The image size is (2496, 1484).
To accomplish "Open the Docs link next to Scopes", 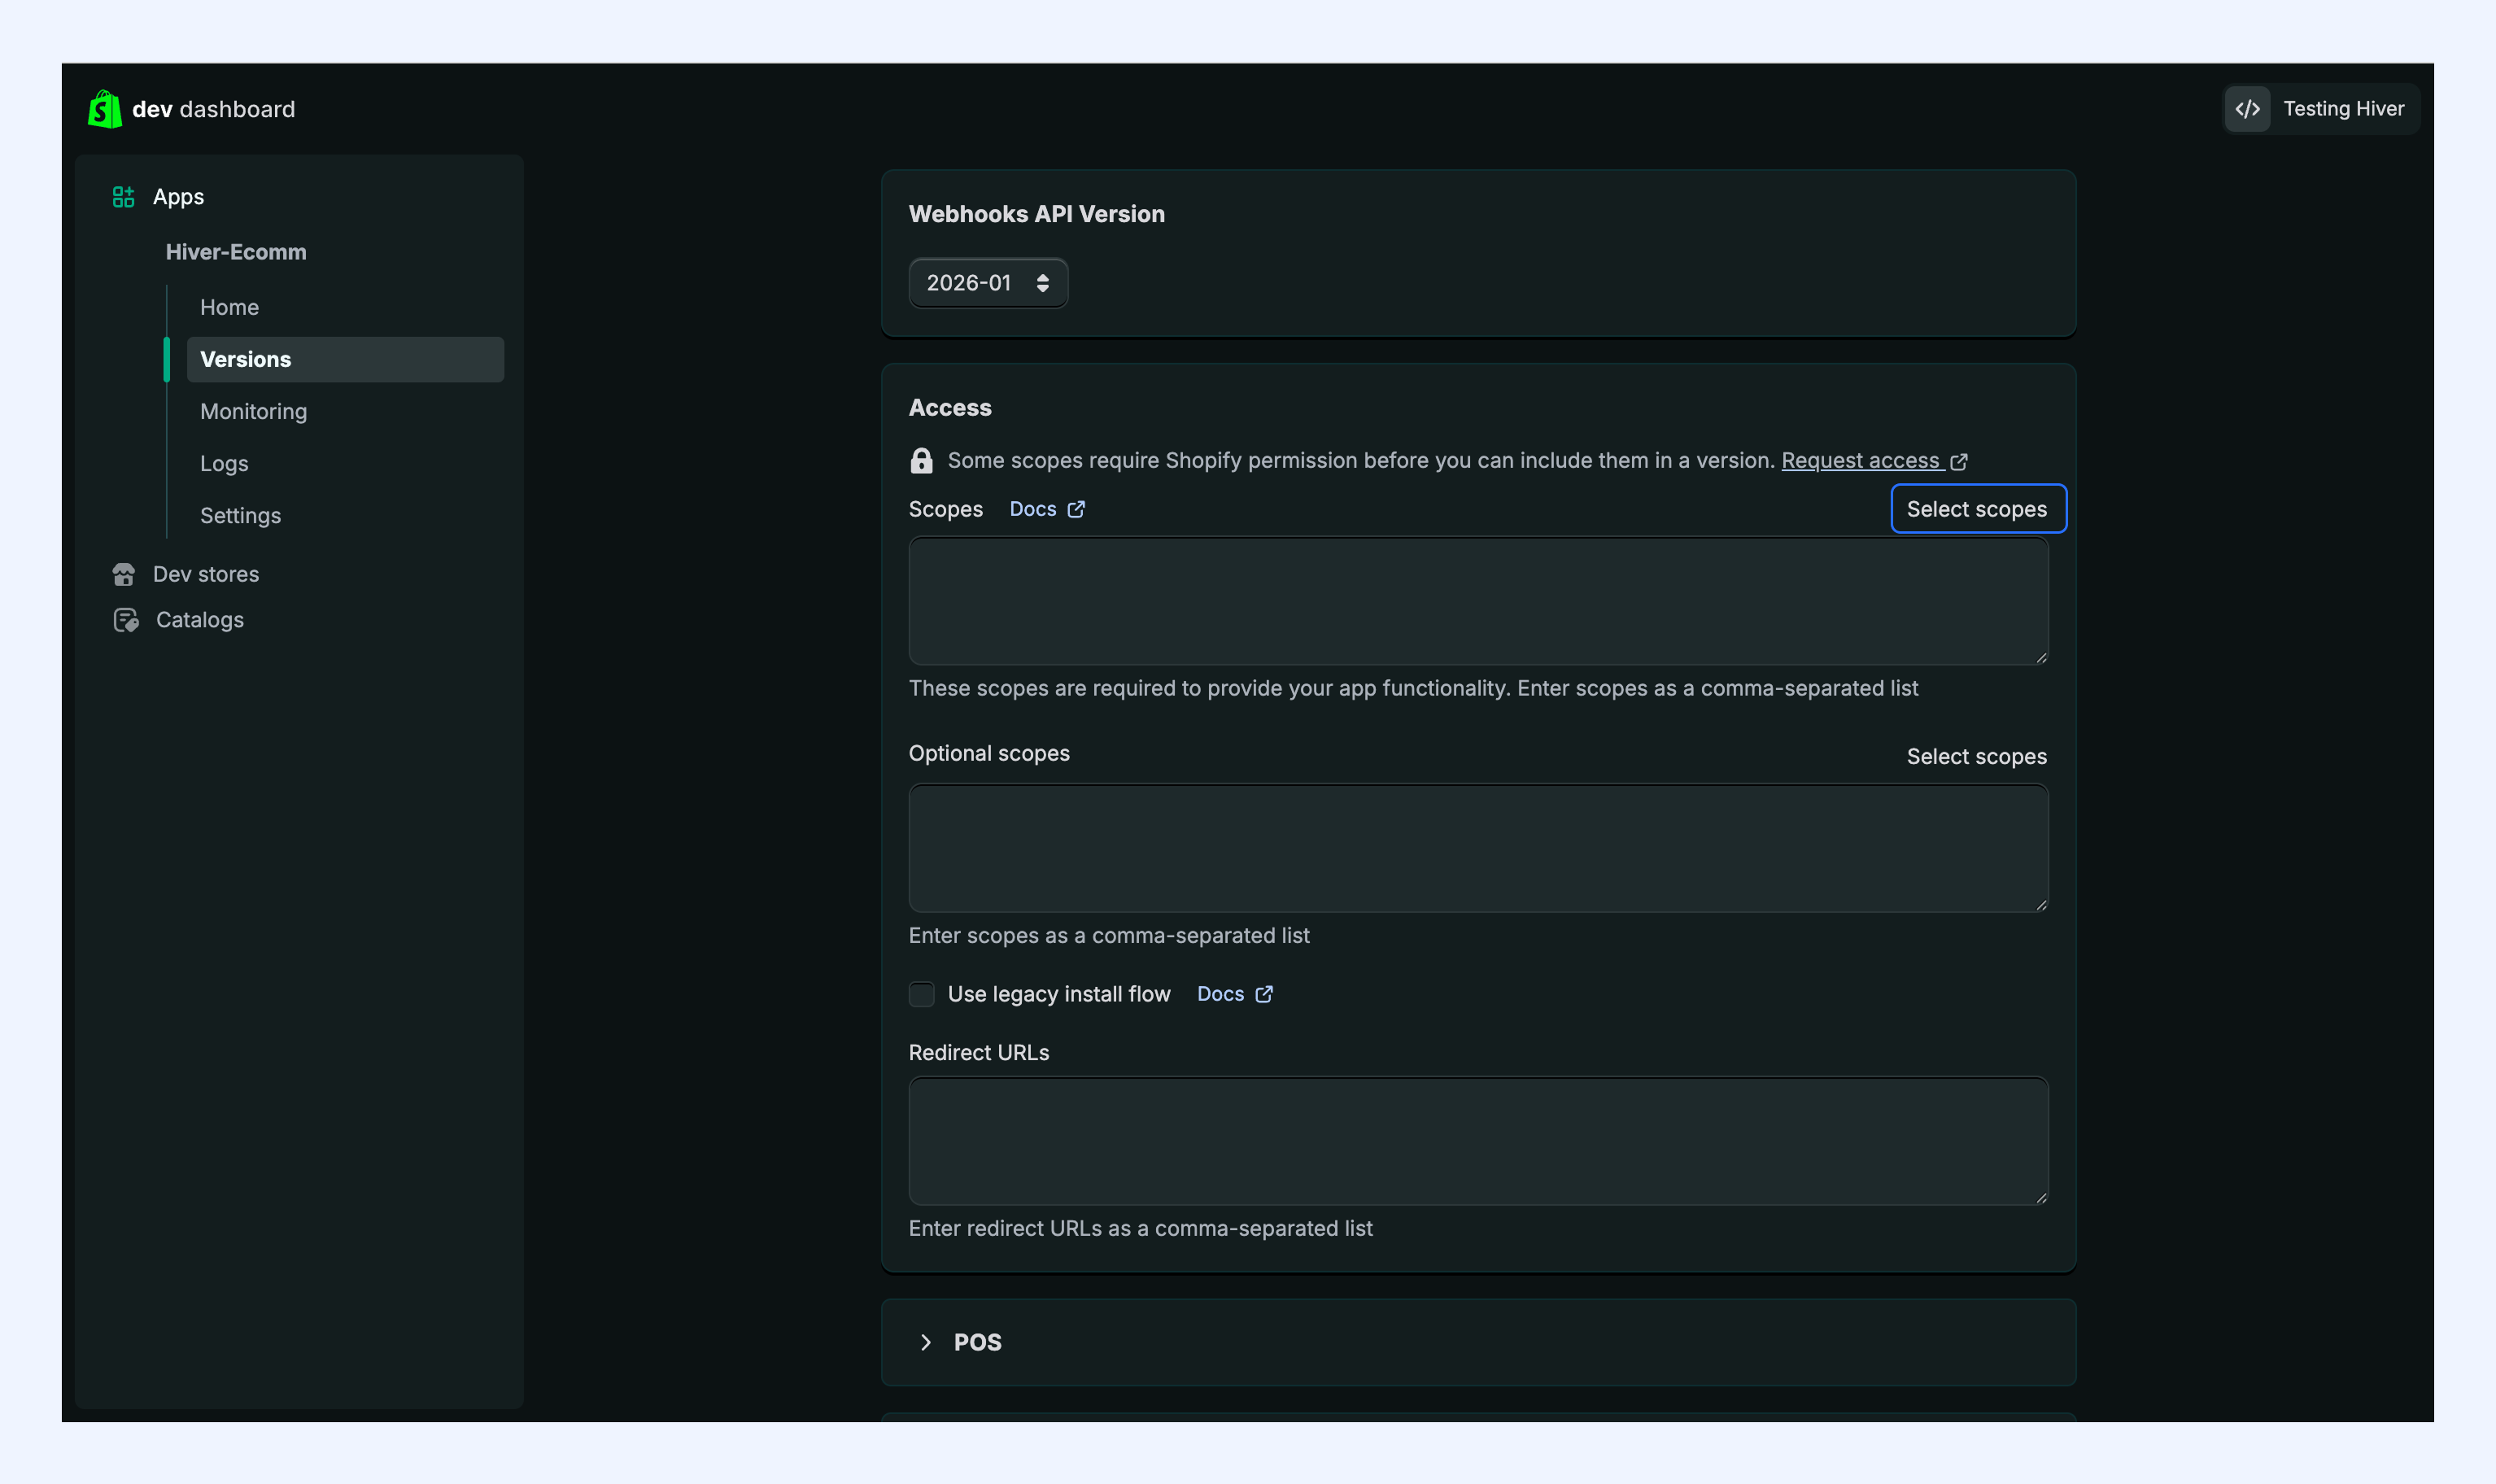I will point(1033,509).
